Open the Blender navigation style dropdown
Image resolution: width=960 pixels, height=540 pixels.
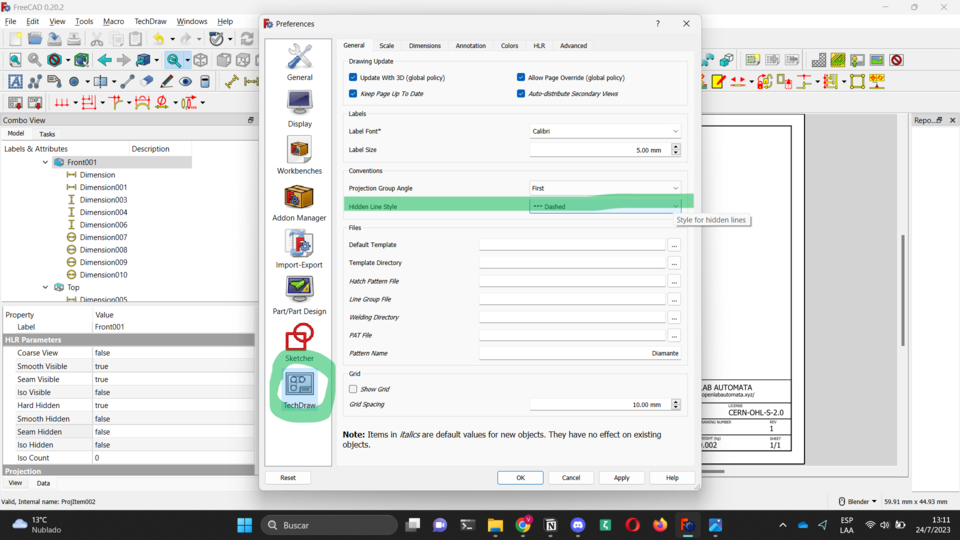858,501
